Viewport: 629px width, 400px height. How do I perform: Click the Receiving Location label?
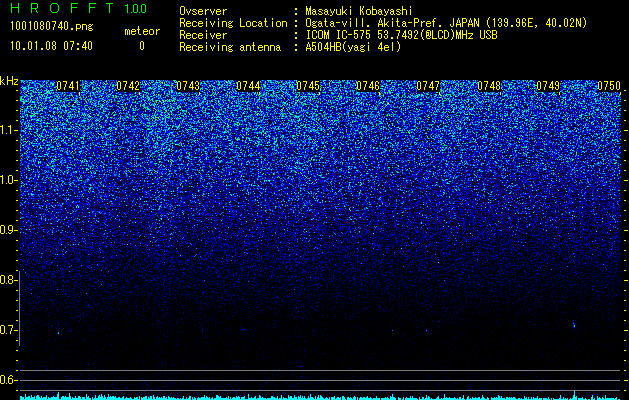233,23
